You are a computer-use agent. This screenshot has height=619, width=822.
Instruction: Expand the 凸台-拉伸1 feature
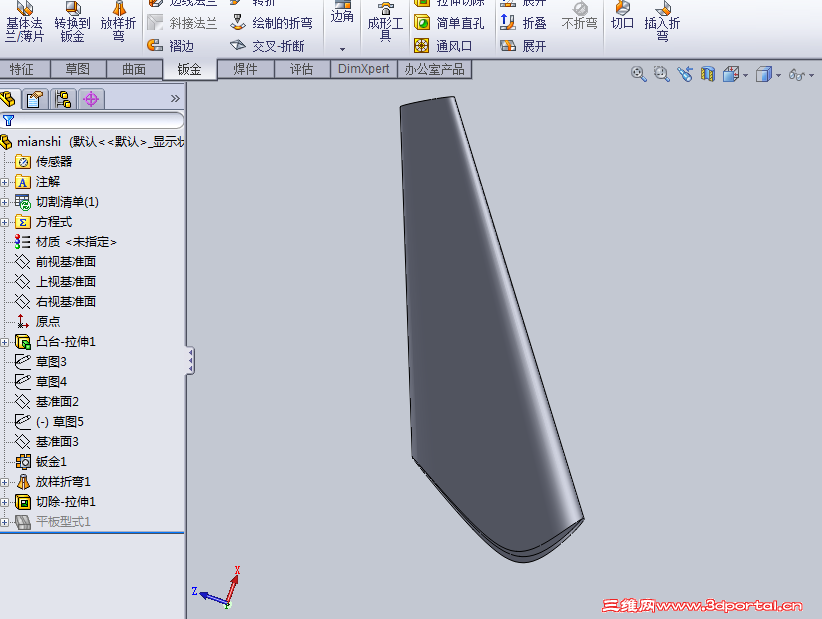pyautogui.click(x=5, y=343)
